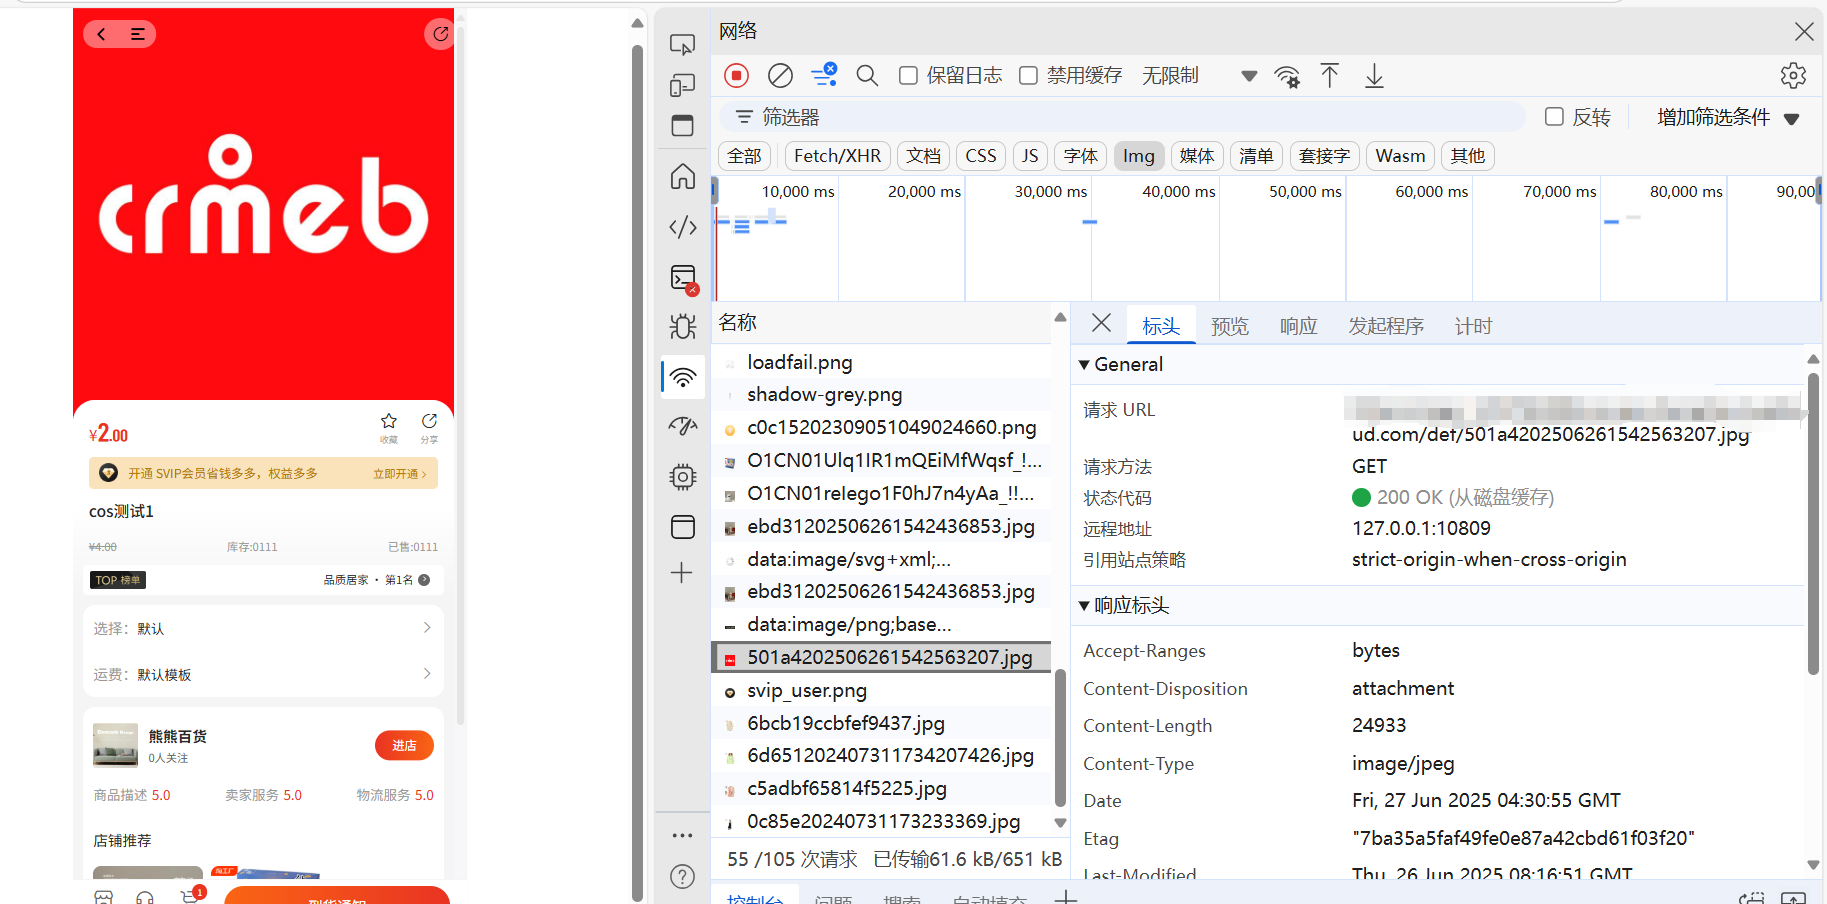Screen dimensions: 1827x904
Task: Select inspect element tool icon
Action: pyautogui.click(x=682, y=44)
